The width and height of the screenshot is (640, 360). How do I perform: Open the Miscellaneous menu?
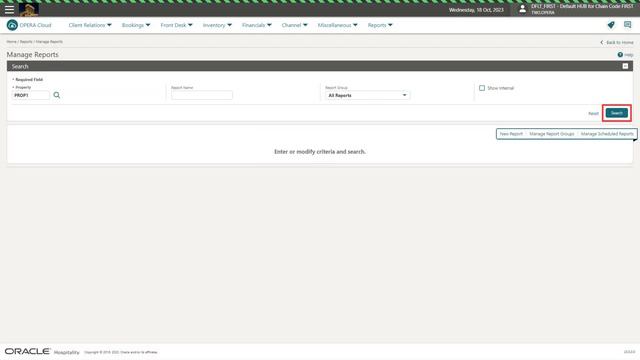point(338,25)
